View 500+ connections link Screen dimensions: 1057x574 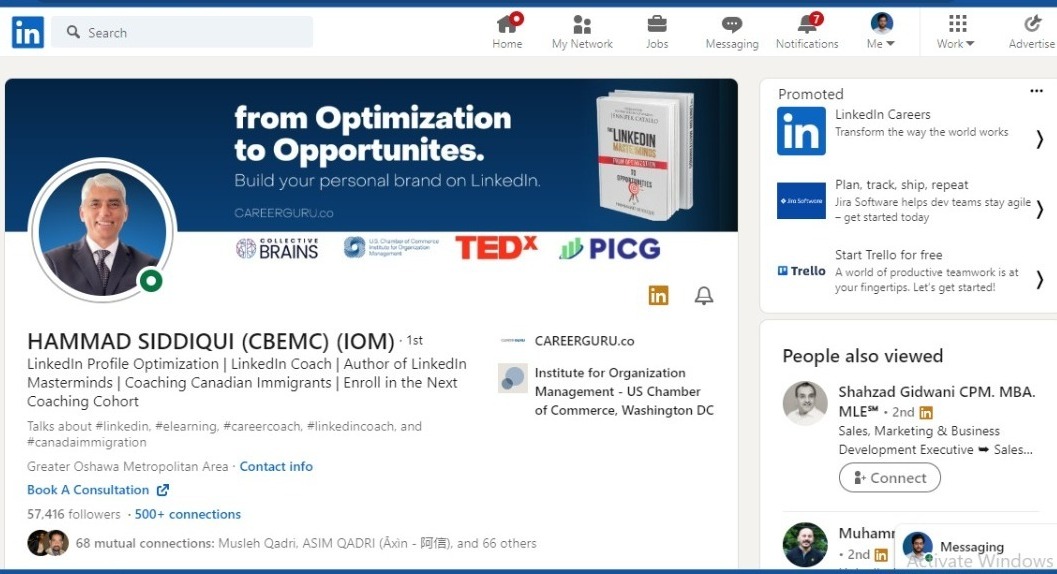pos(187,514)
